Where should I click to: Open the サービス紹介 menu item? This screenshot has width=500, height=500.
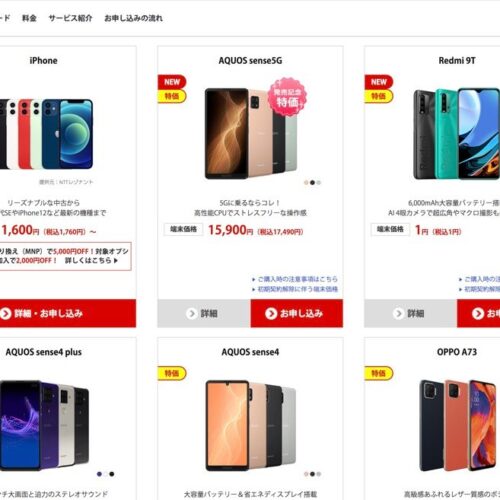click(70, 18)
